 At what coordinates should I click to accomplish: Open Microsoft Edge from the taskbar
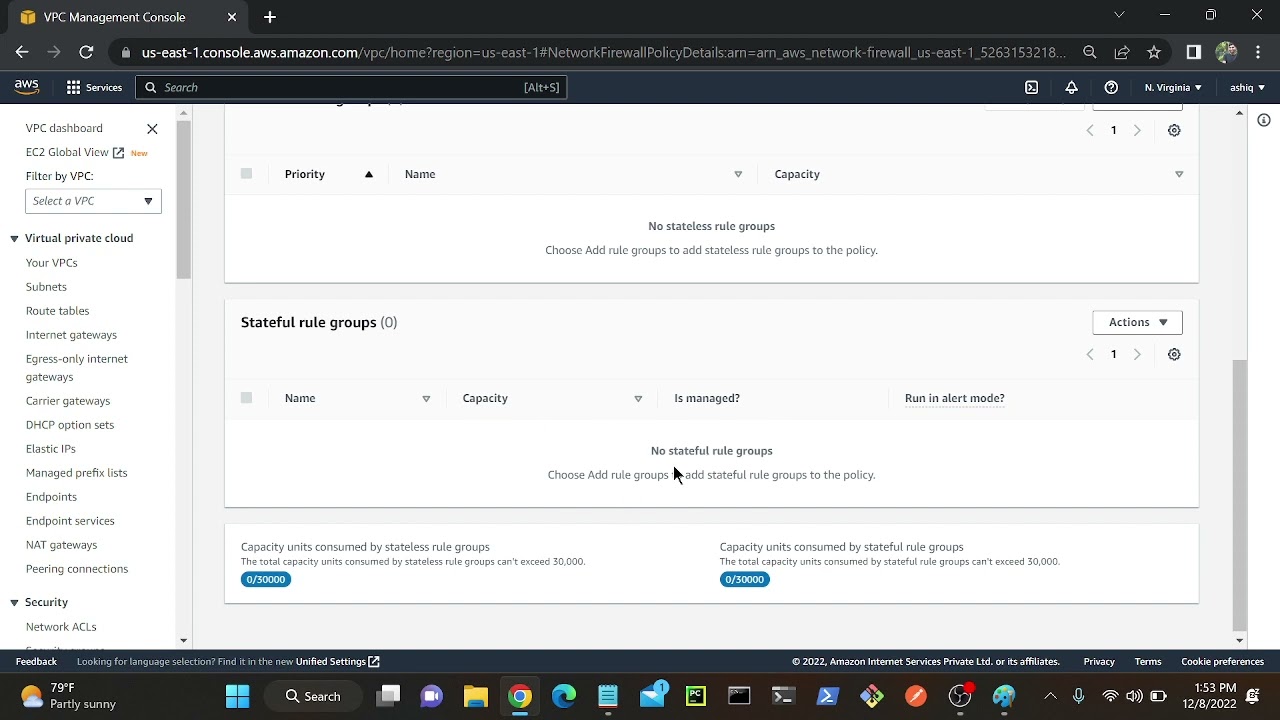pyautogui.click(x=564, y=696)
